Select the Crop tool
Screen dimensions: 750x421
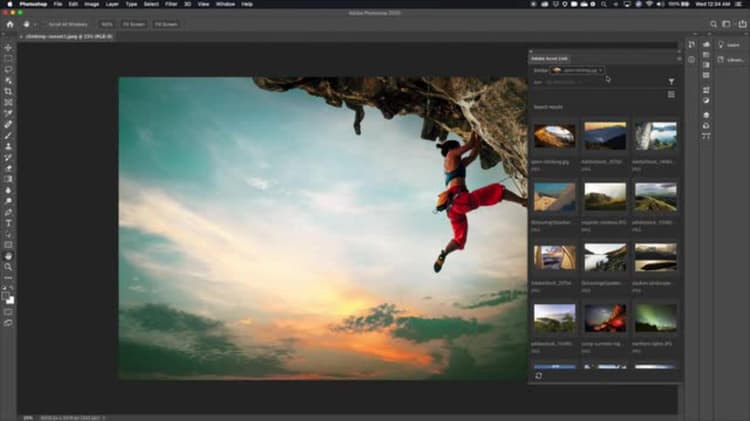[8, 91]
